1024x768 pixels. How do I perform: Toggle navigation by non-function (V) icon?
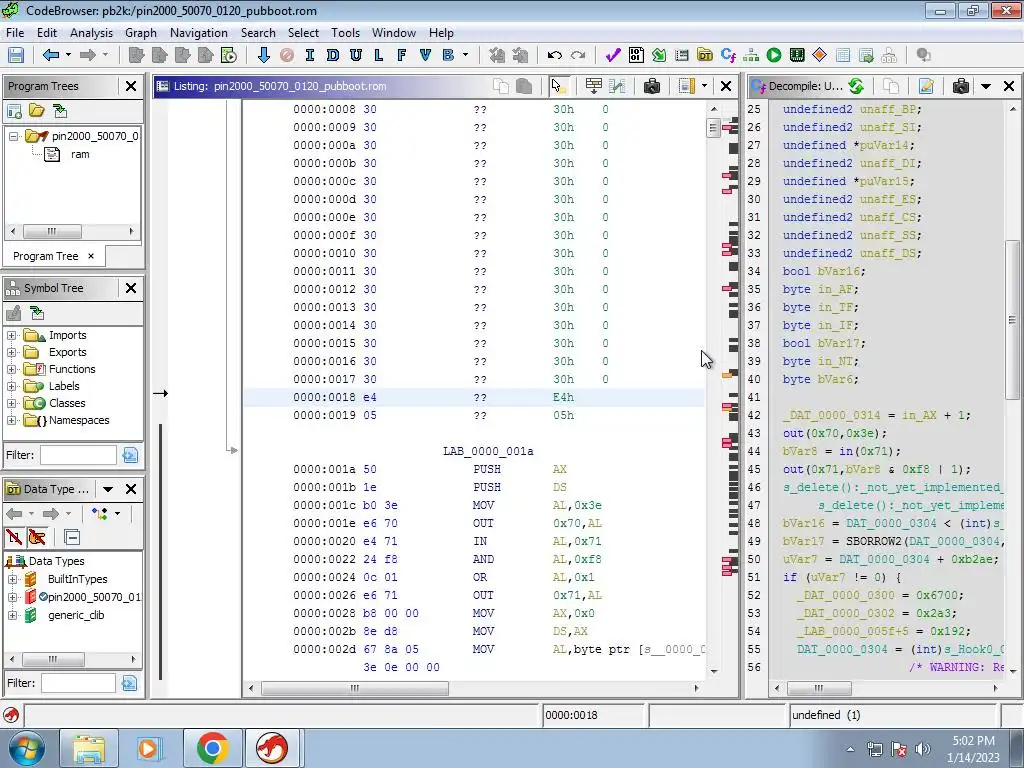[x=425, y=56]
